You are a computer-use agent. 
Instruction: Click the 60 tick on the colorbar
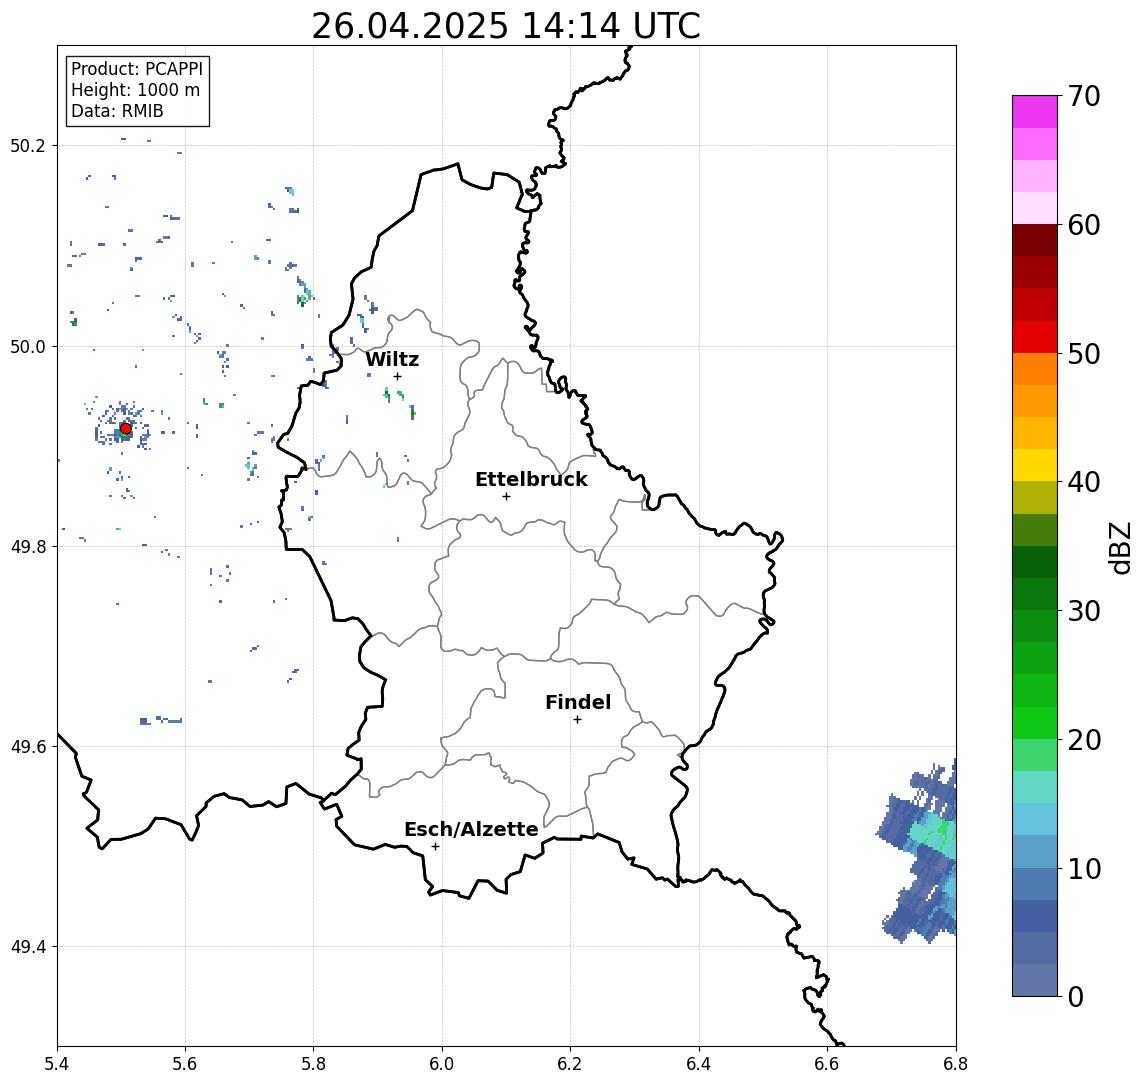(x=1084, y=225)
